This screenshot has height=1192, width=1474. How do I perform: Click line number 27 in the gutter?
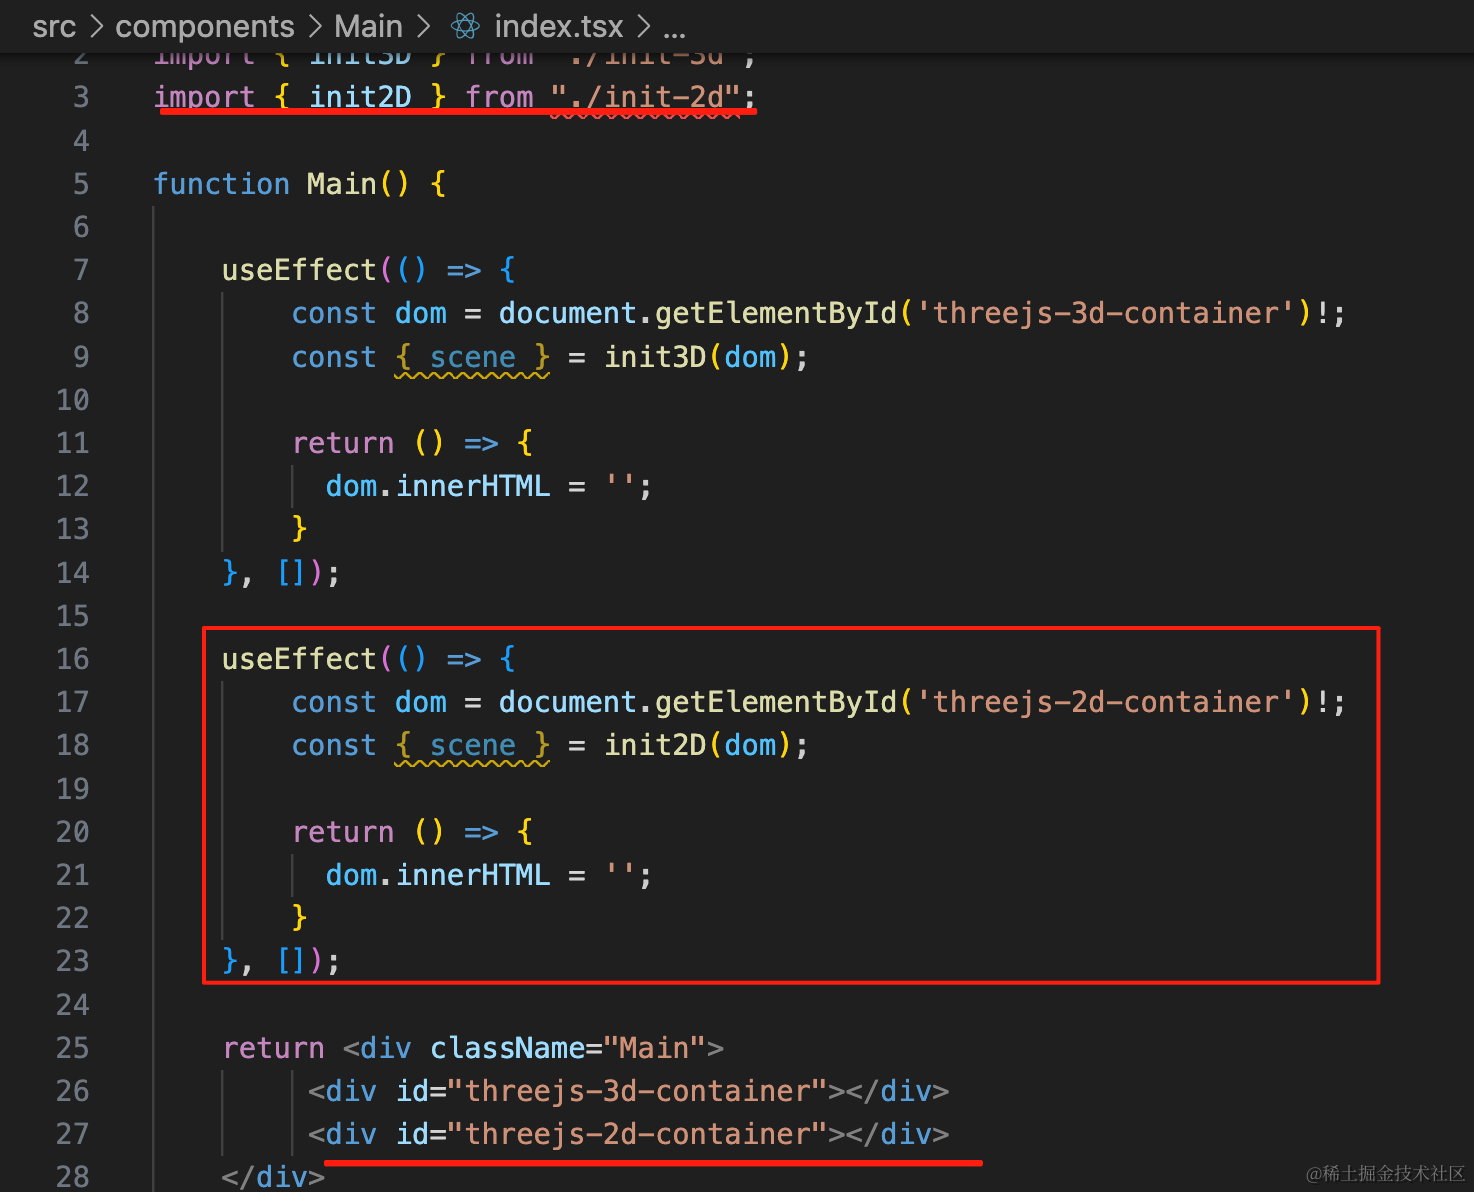[x=73, y=1134]
